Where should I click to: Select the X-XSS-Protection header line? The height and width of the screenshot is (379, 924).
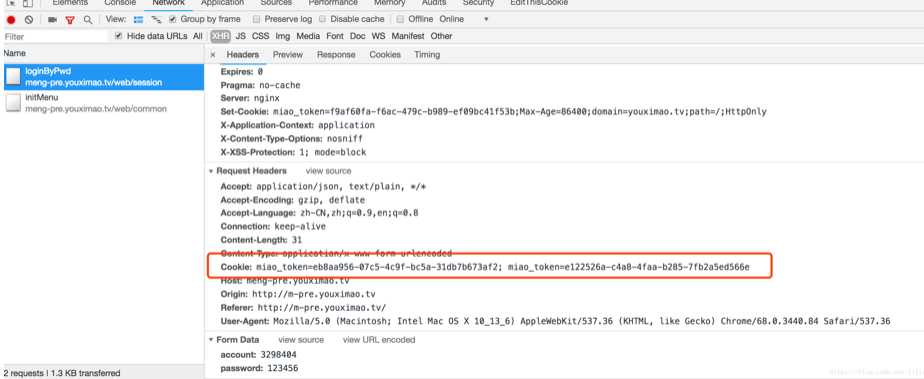(293, 152)
